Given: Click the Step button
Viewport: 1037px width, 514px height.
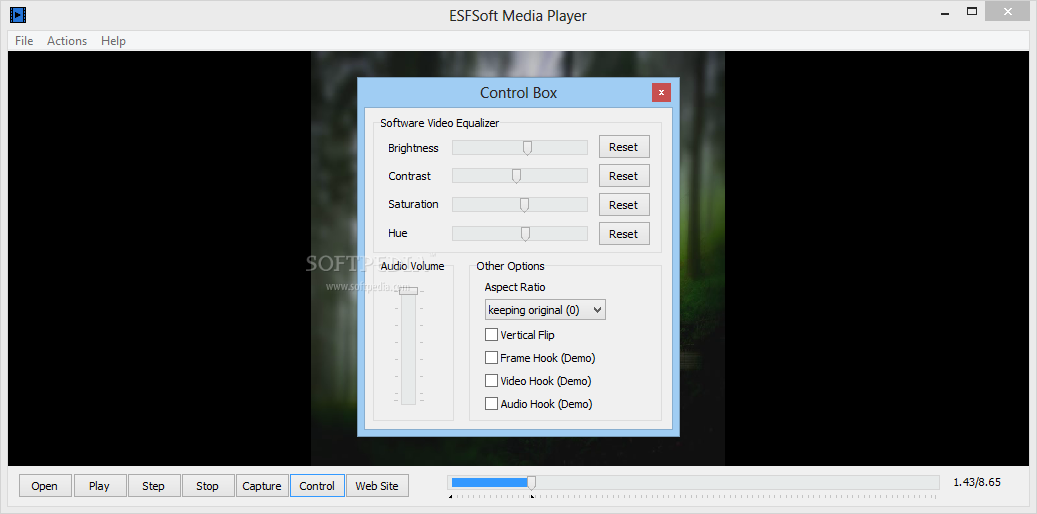Looking at the screenshot, I should 153,486.
